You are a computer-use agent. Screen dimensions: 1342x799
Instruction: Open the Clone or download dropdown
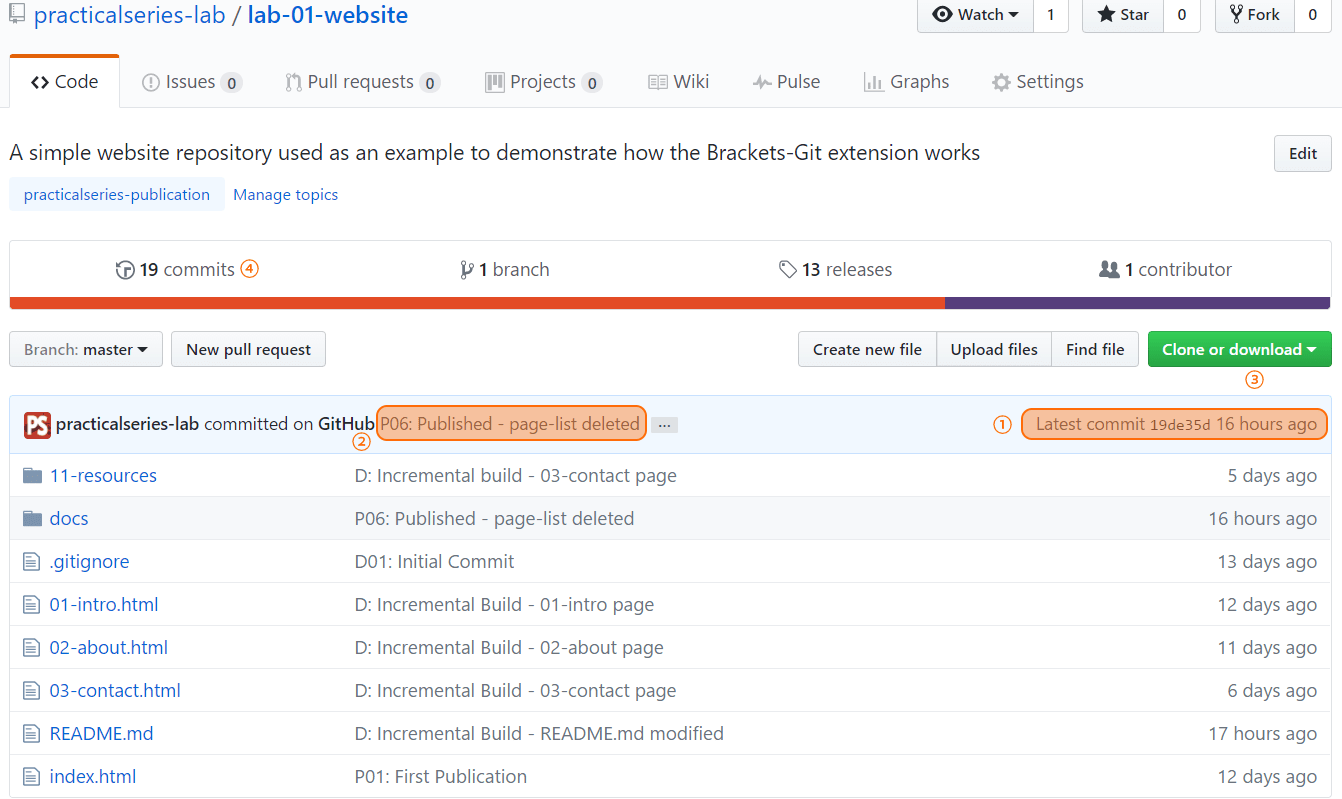tap(1239, 349)
